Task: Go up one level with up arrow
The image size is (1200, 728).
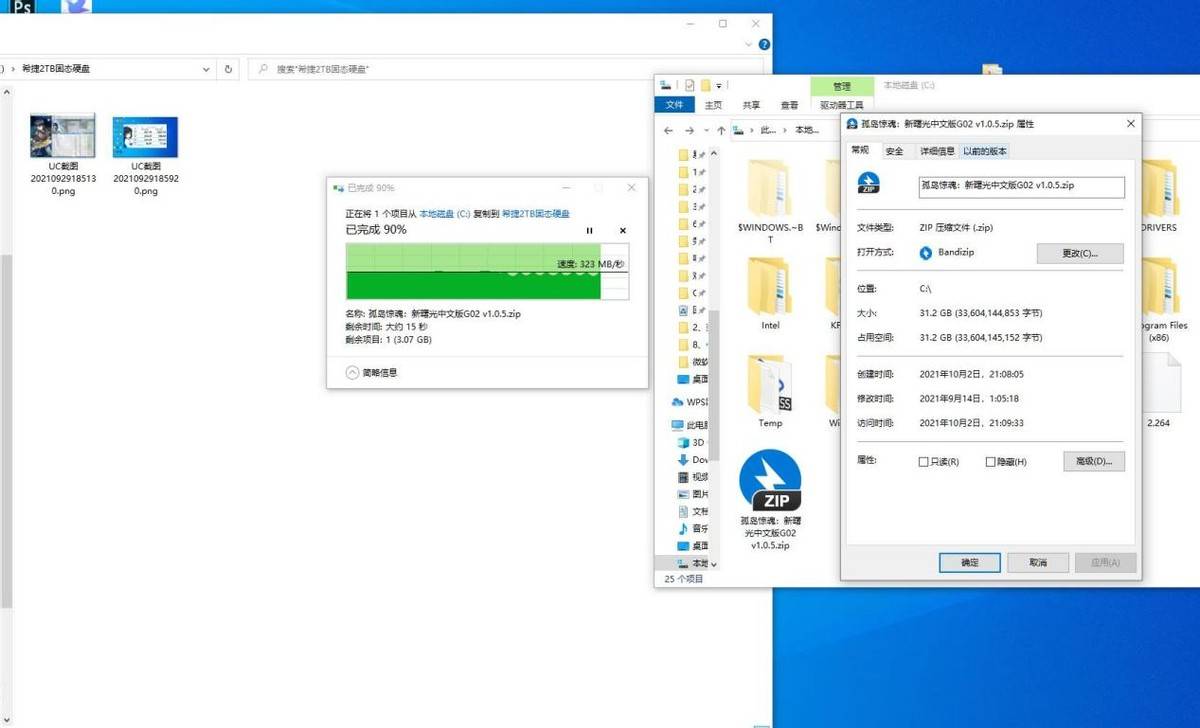Action: (x=721, y=130)
